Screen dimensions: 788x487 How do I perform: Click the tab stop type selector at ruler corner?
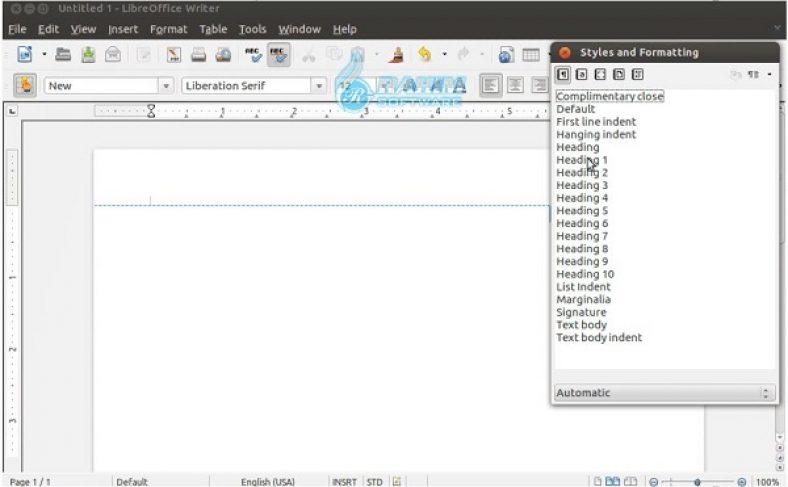pyautogui.click(x=13, y=111)
